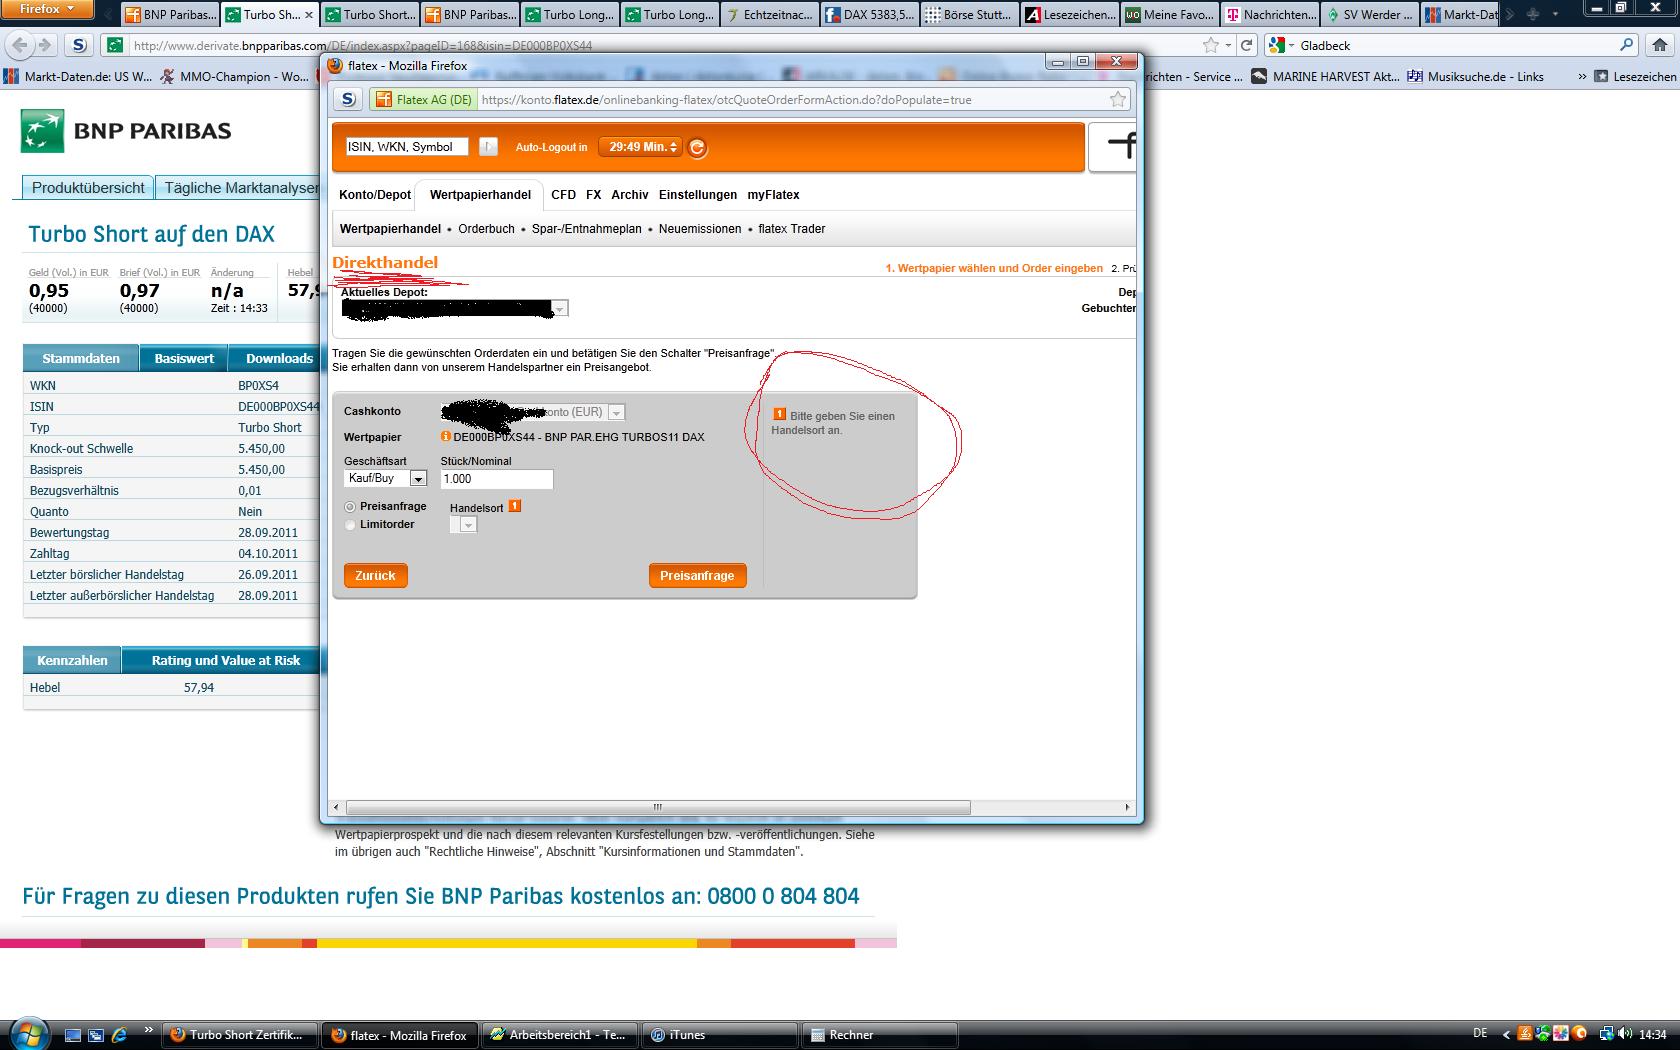1680x1050 pixels.
Task: Select the Preisanfrage radio option
Action: [350, 507]
